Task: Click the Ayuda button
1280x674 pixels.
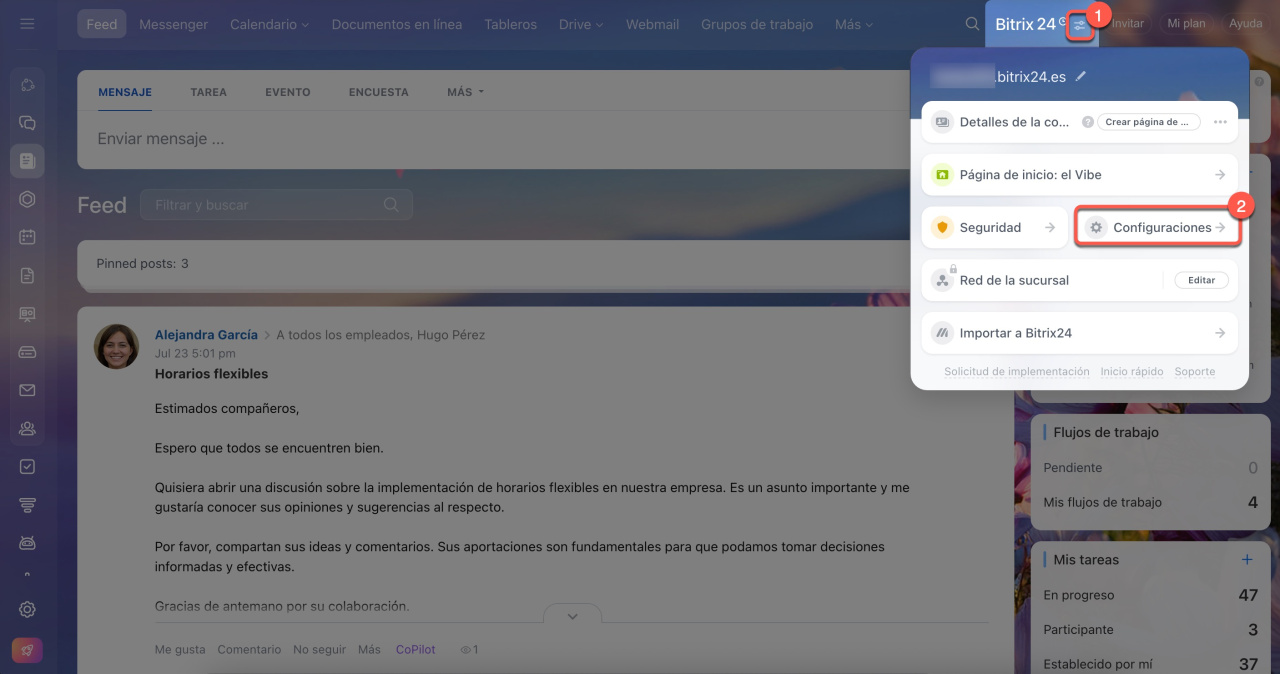Action: tap(1245, 24)
